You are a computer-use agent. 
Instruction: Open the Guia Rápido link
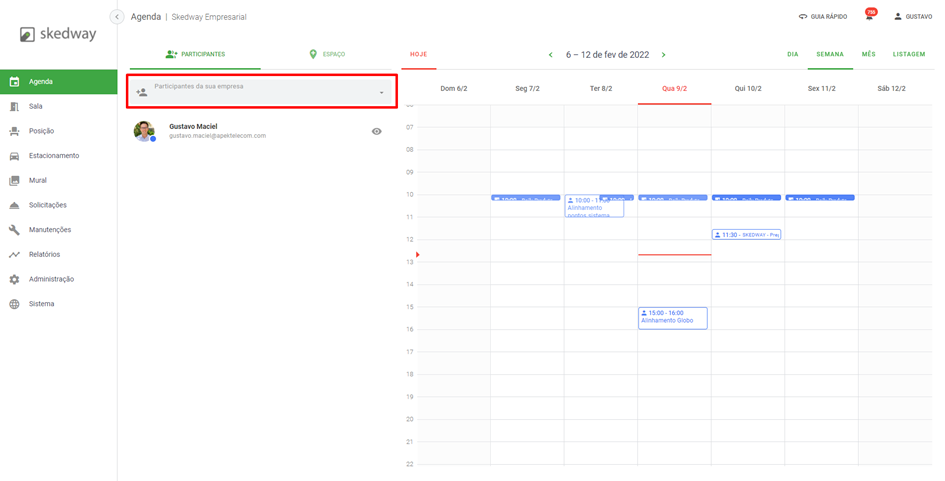point(823,17)
